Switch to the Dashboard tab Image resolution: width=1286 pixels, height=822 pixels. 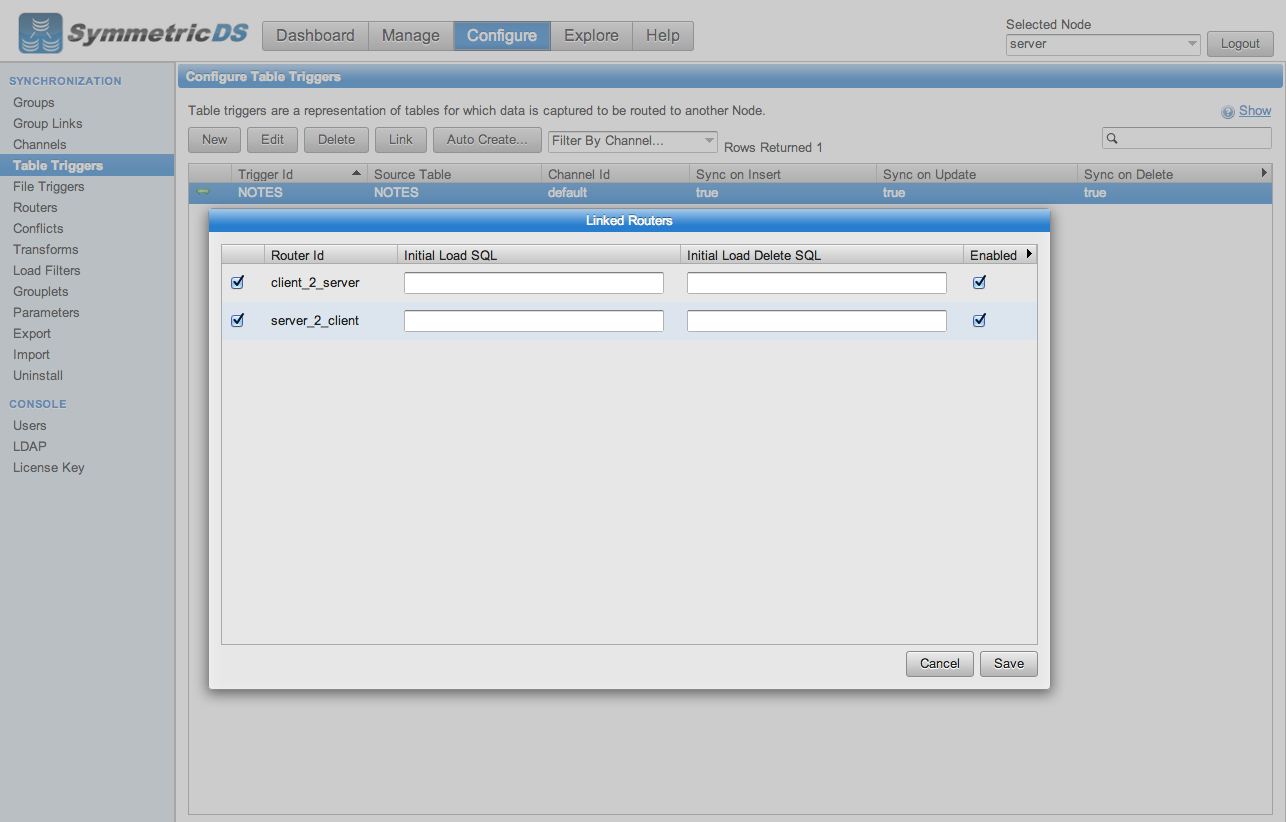[315, 36]
